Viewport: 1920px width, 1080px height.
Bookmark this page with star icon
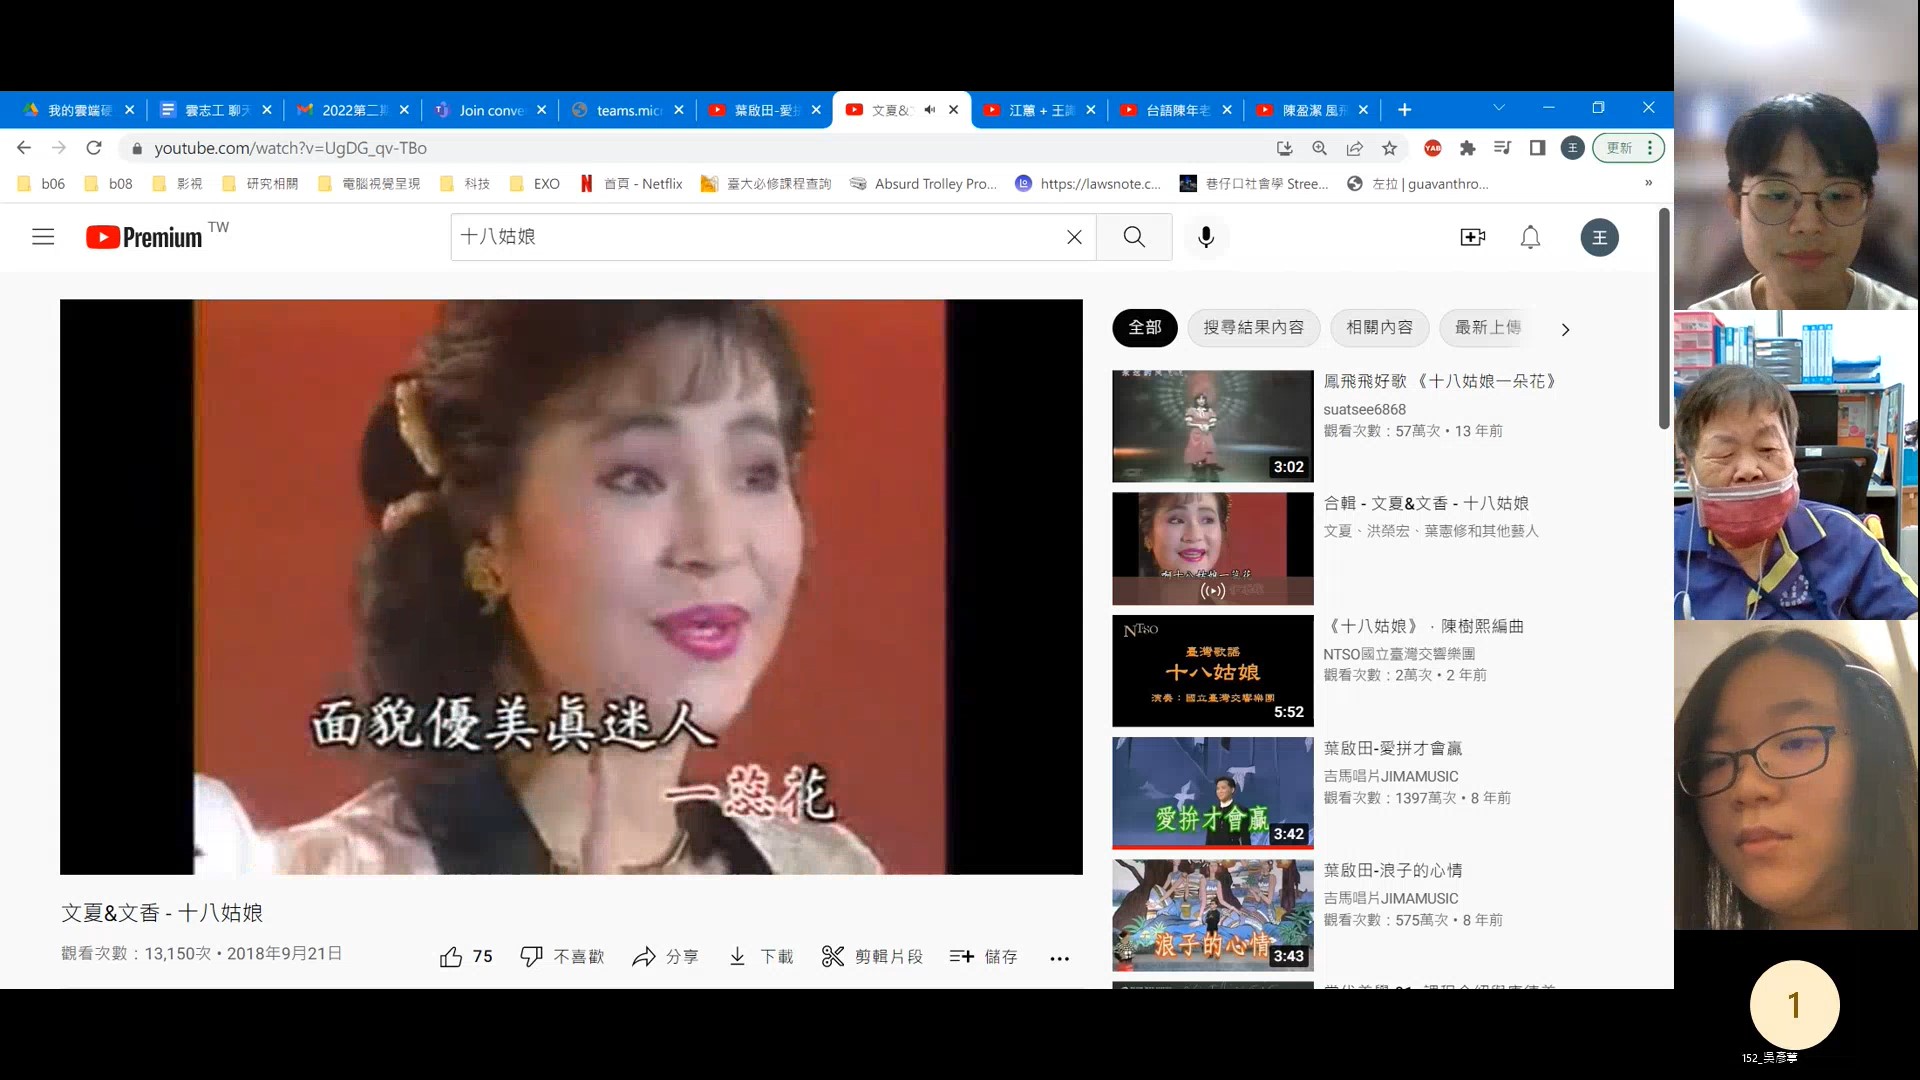[x=1390, y=148]
